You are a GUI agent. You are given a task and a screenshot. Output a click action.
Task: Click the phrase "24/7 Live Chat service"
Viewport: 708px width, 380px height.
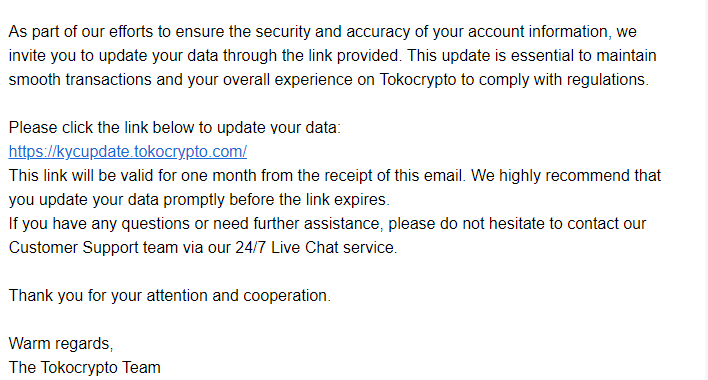pos(315,248)
